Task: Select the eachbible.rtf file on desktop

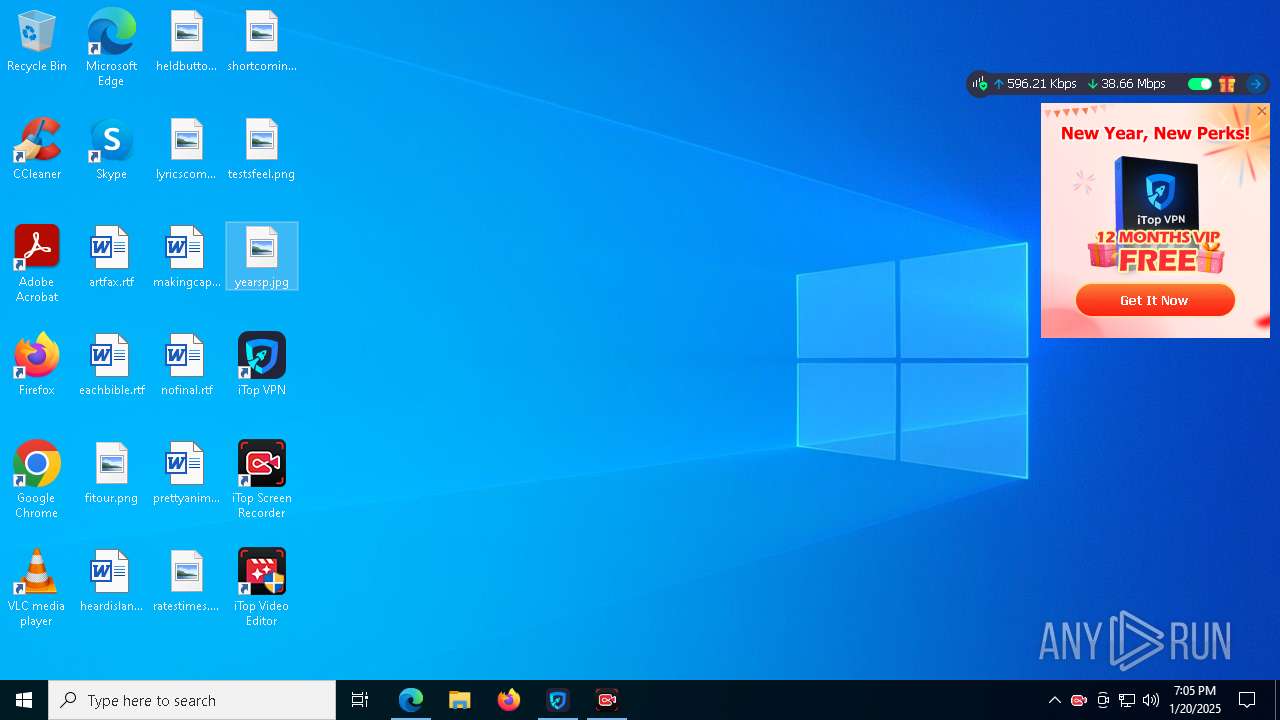Action: (111, 365)
